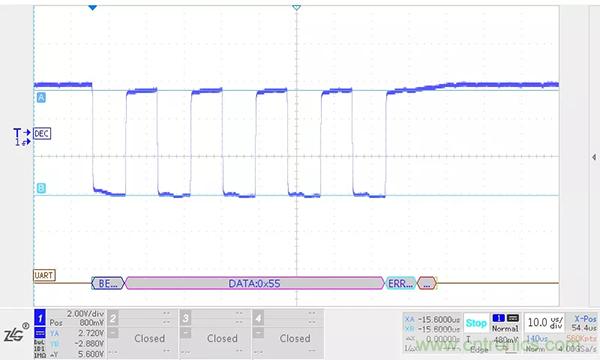Select cursor B marker on waveform
600x360 pixels.
pyautogui.click(x=41, y=188)
